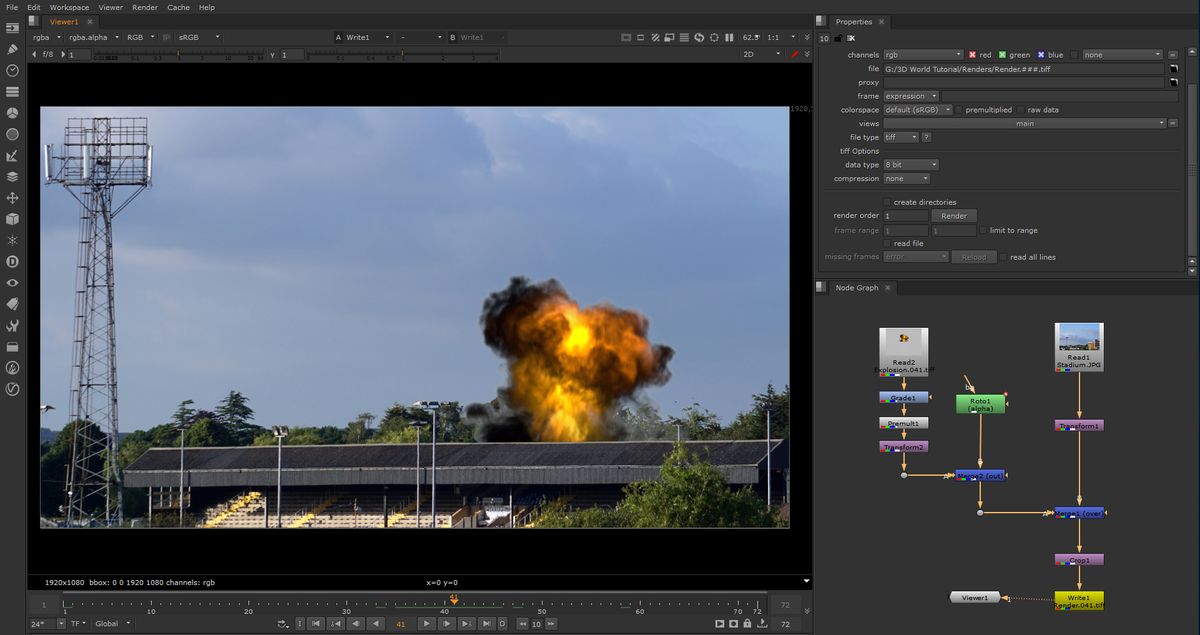
Task: Click the playhead marker at frame 41
Action: point(454,598)
